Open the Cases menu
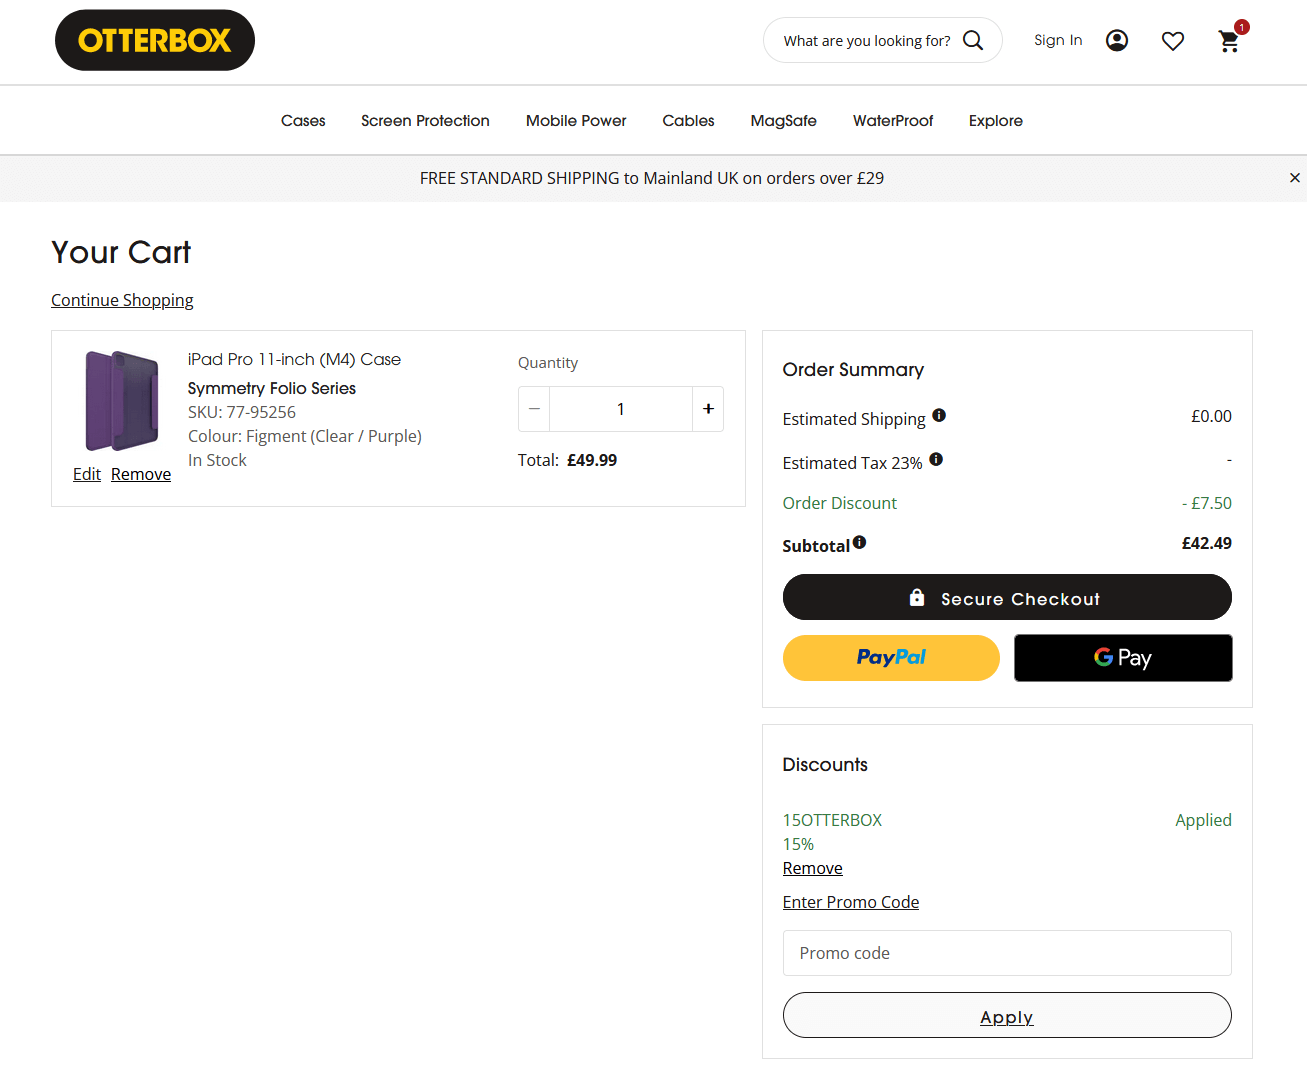 (303, 120)
